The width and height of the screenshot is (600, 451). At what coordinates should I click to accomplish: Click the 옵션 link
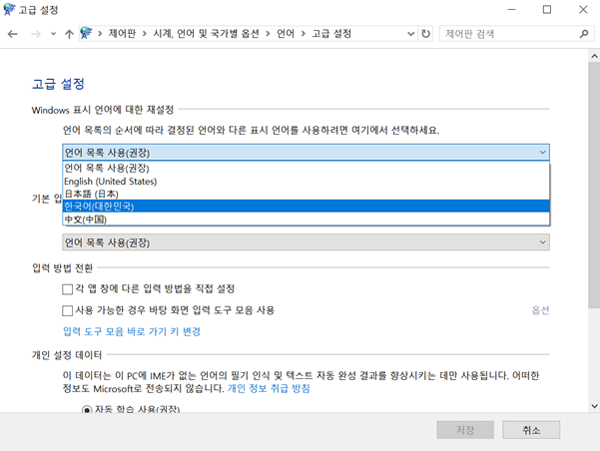click(540, 310)
